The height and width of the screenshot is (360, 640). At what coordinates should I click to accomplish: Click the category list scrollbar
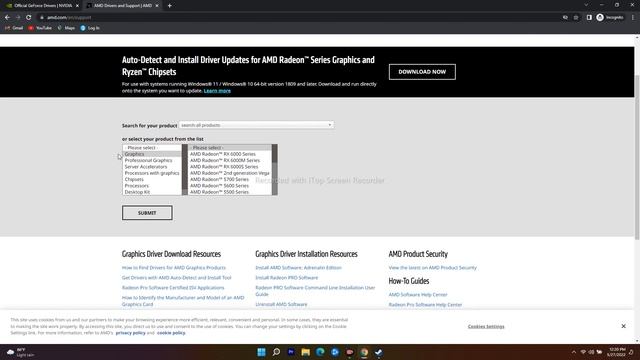184,169
